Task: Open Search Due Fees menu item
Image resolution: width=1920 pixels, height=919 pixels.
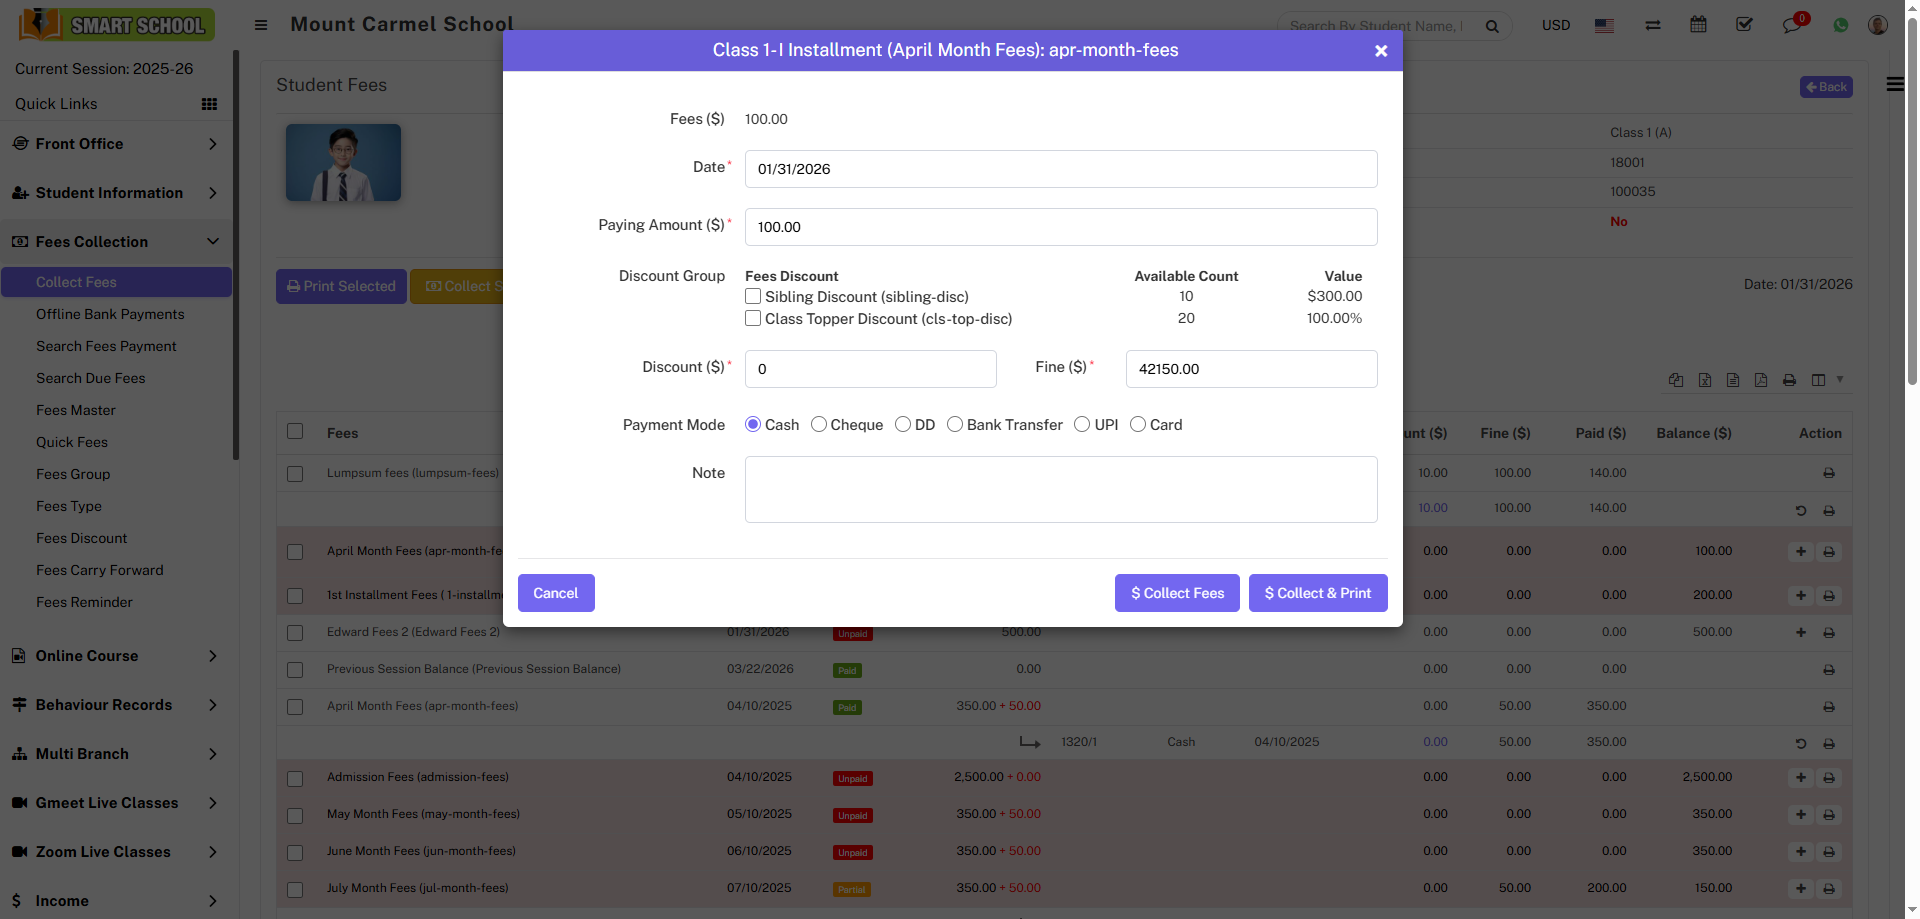Action: [91, 378]
